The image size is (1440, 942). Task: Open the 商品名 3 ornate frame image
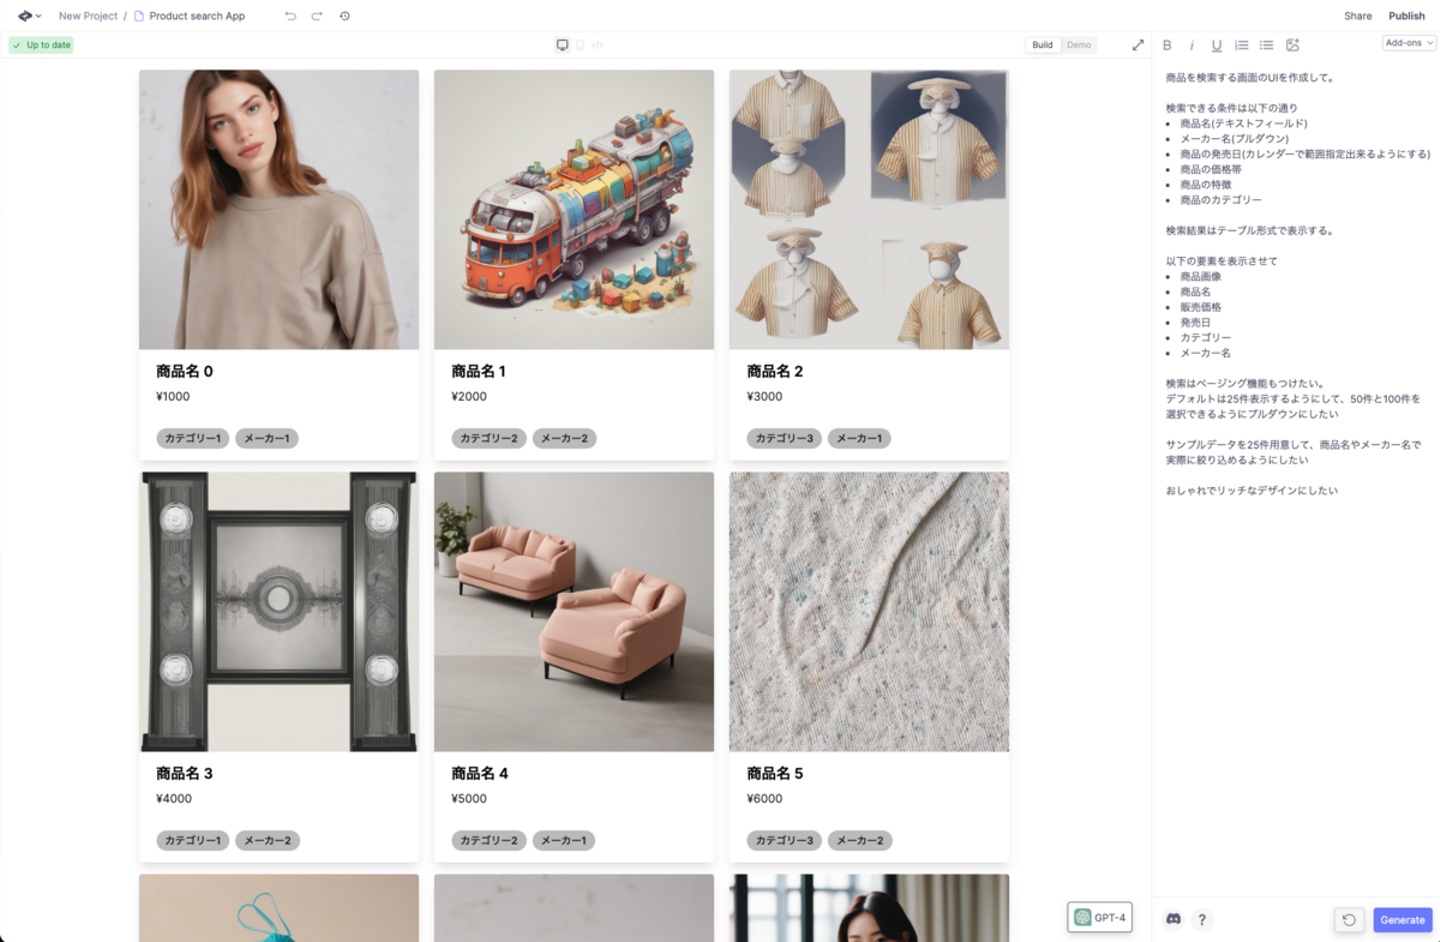point(279,612)
